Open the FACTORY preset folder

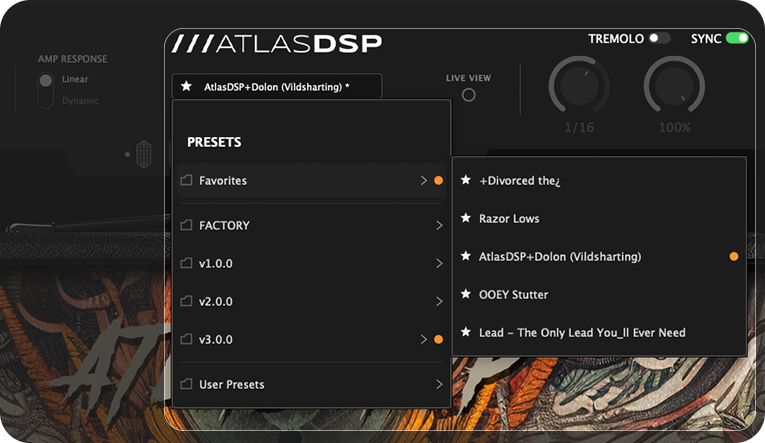click(311, 225)
